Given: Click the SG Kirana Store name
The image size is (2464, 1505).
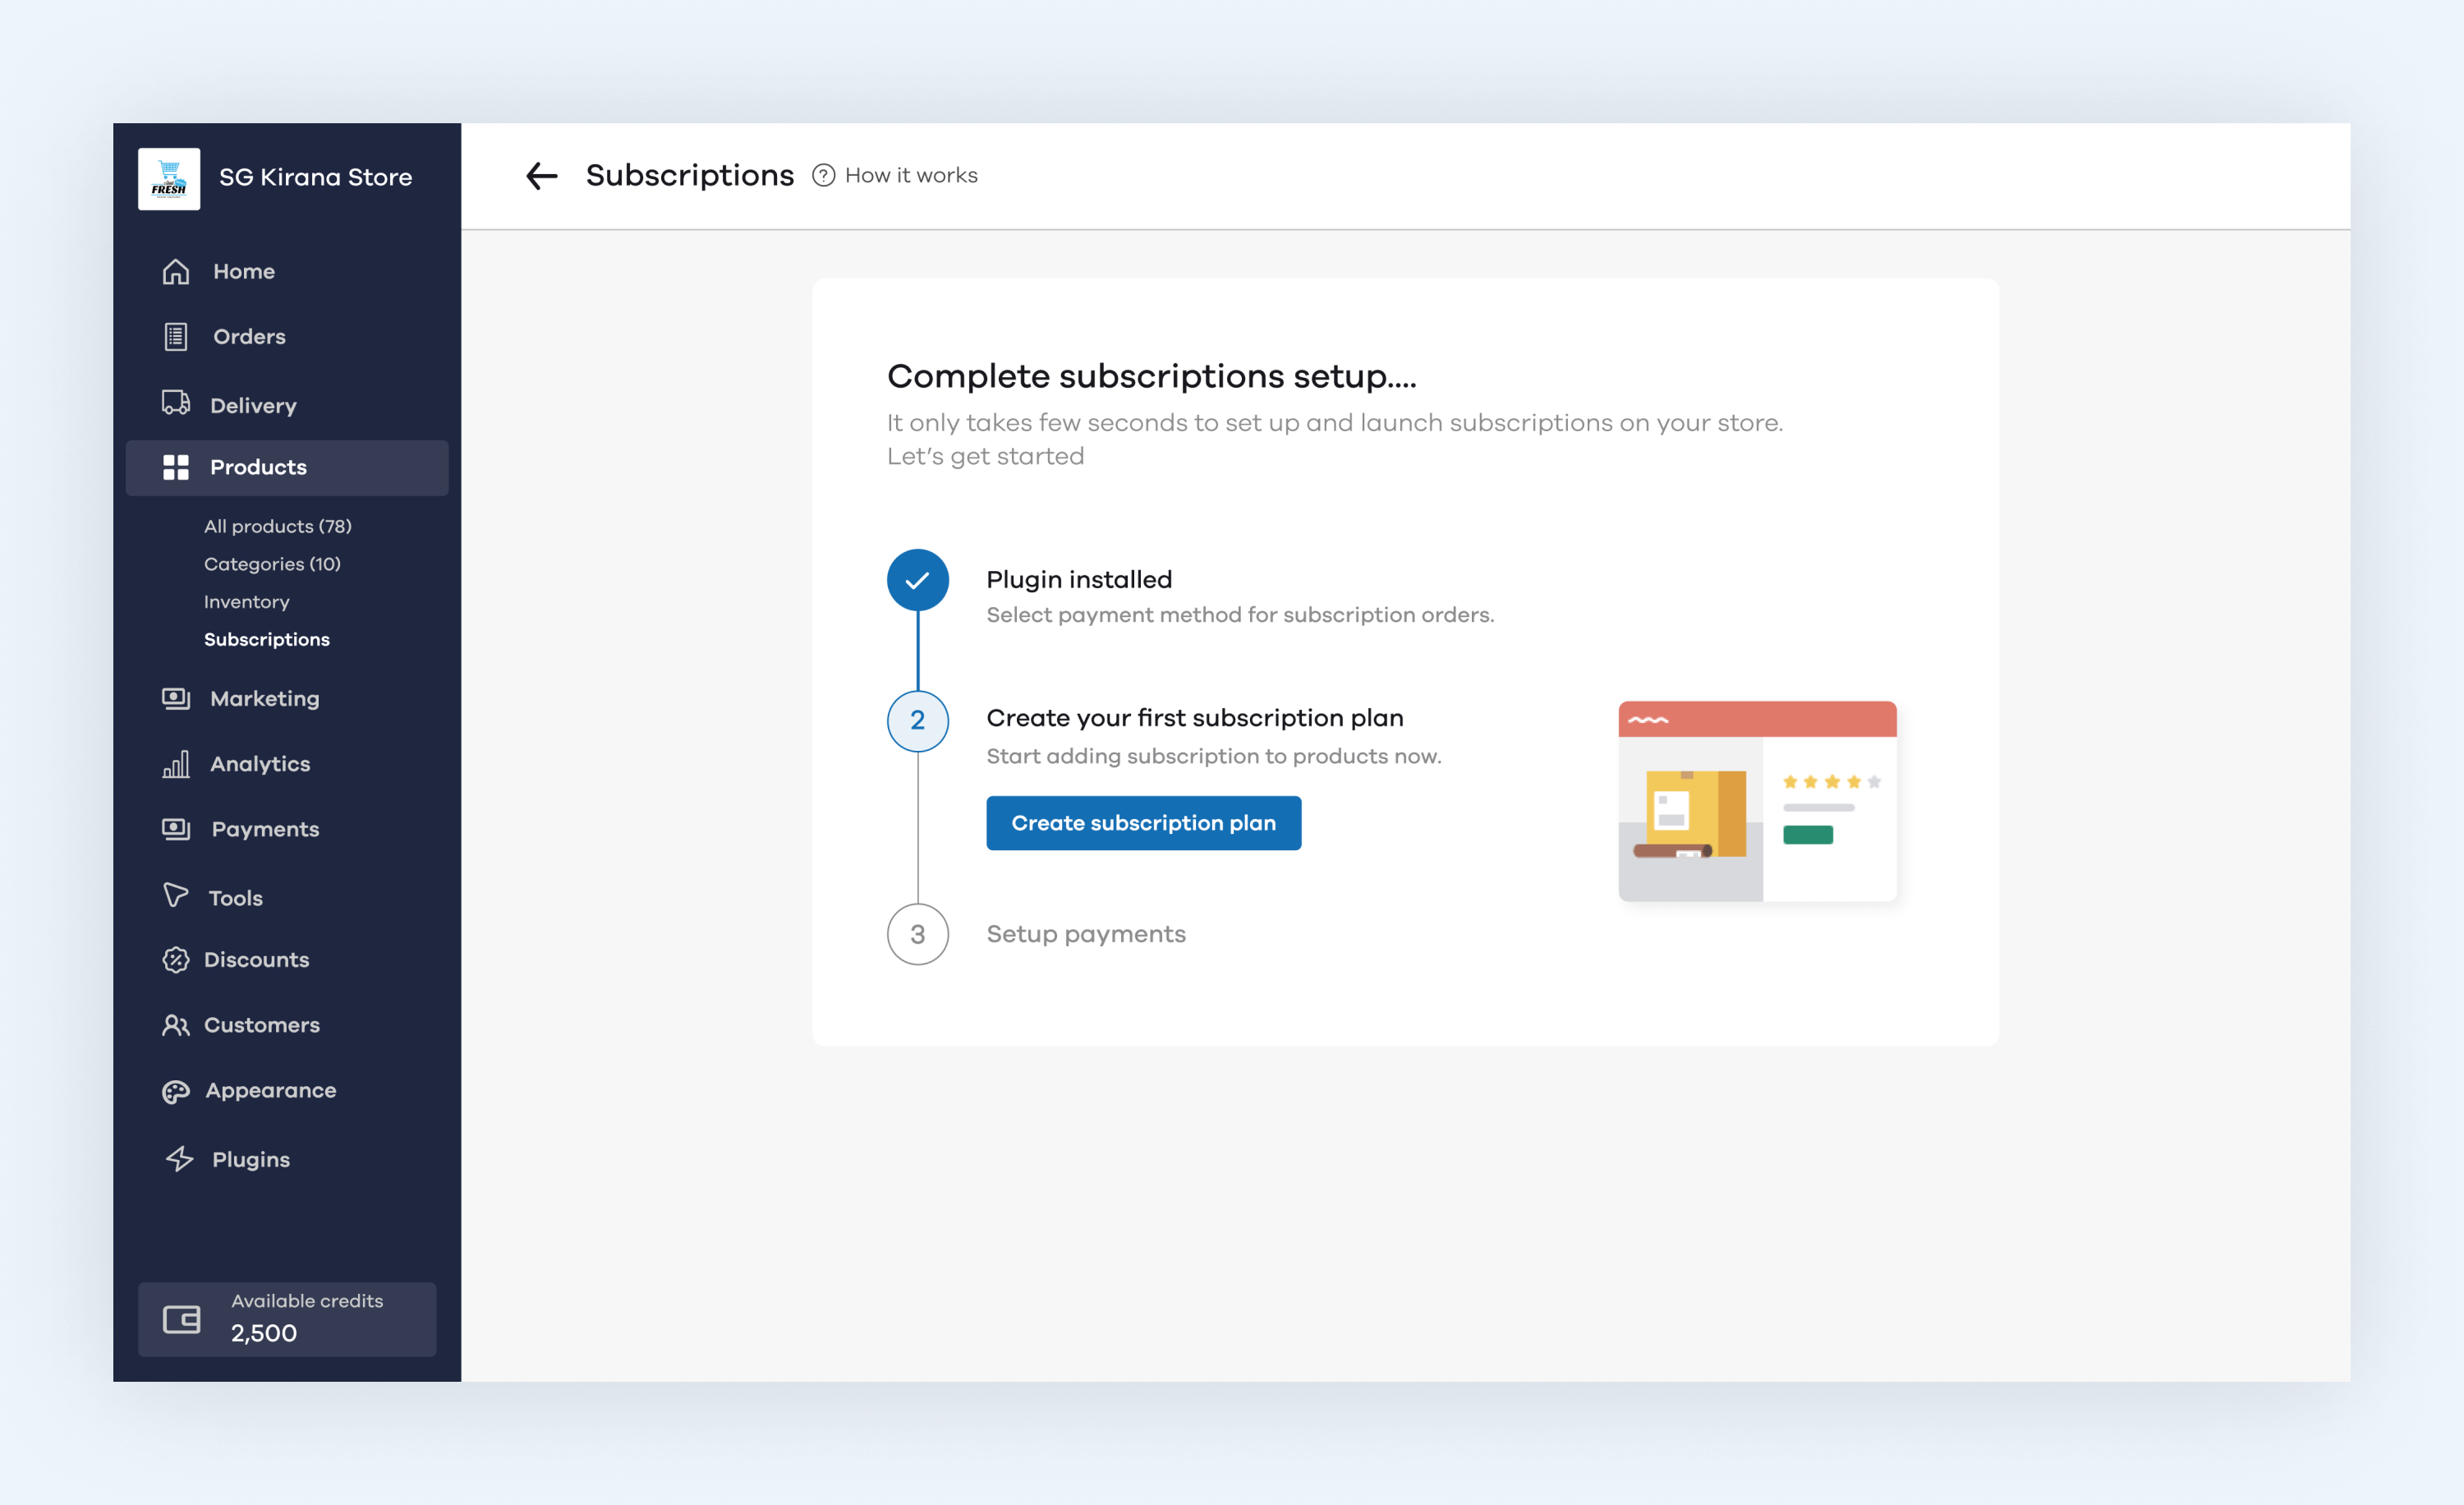Looking at the screenshot, I should tap(315, 178).
